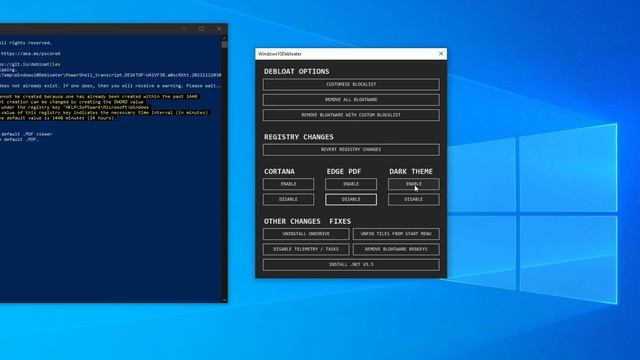Image resolution: width=640 pixels, height=360 pixels.
Task: Click 'REGISTRY CHANGES' heading
Action: click(x=298, y=137)
